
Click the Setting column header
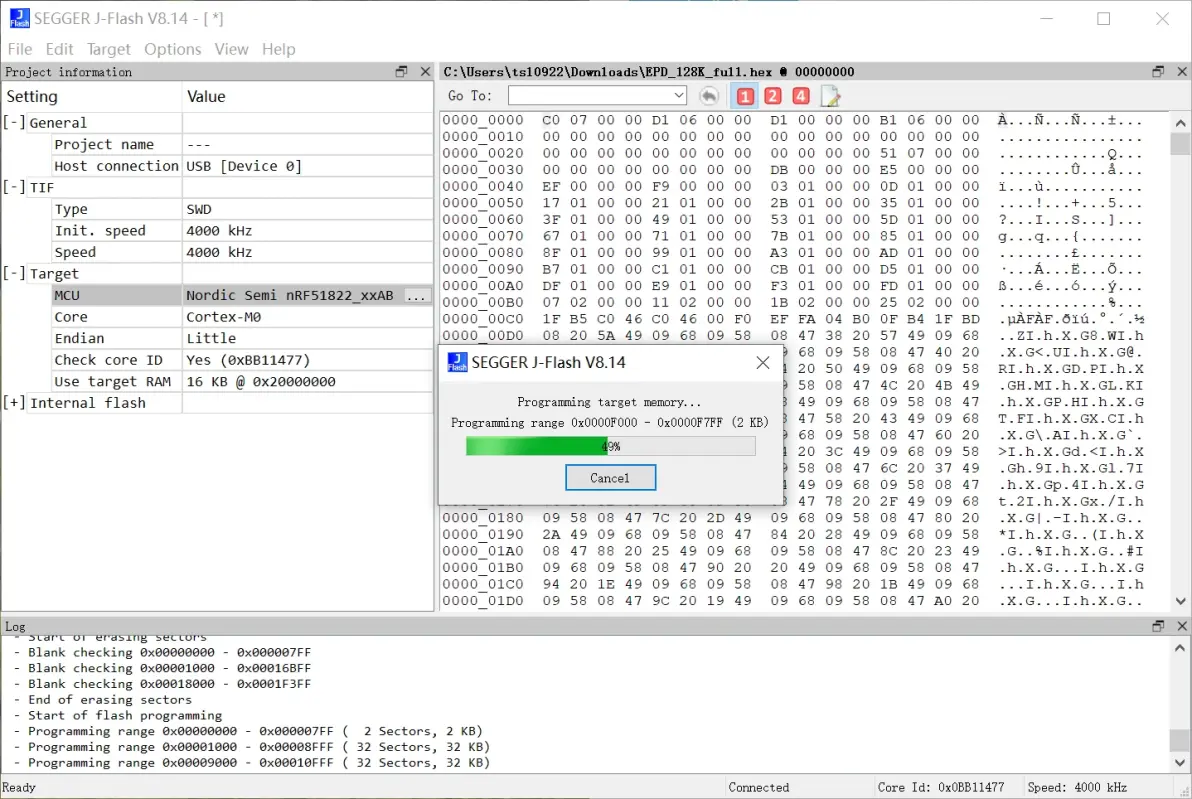click(91, 97)
